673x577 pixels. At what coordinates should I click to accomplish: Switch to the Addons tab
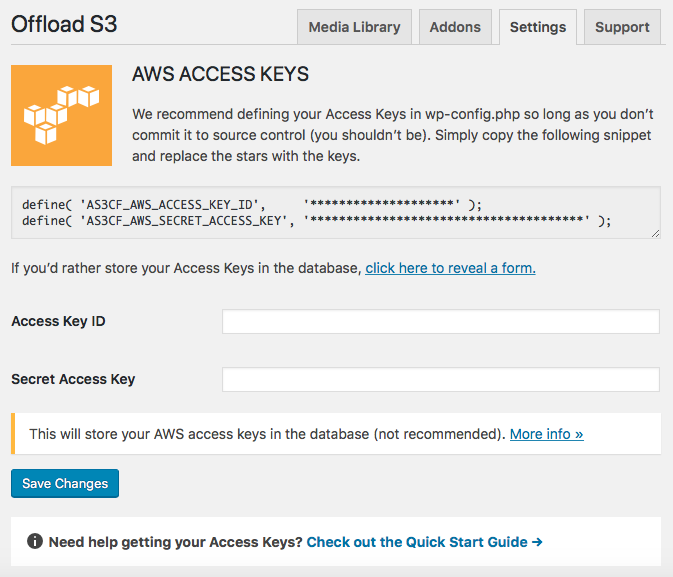click(455, 27)
